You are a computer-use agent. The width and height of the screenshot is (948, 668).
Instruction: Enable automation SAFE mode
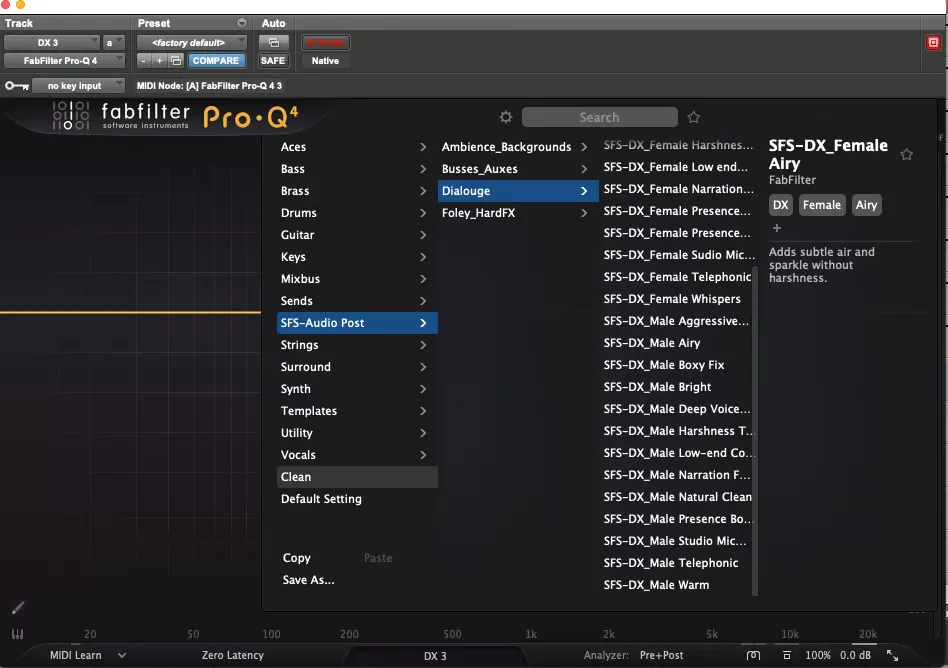273,60
